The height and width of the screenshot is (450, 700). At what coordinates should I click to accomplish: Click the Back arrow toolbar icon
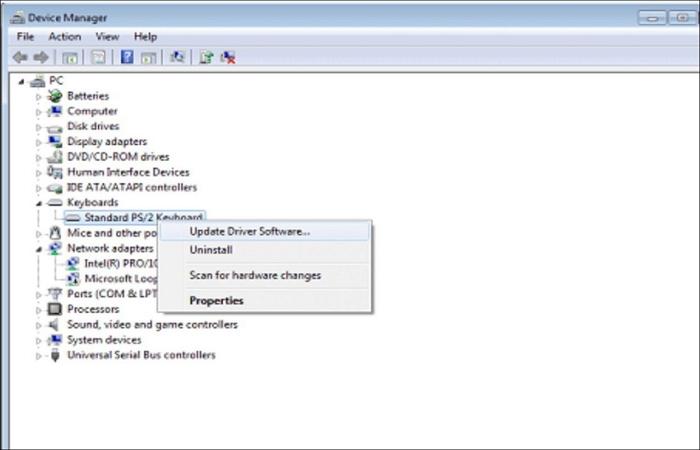tap(20, 57)
